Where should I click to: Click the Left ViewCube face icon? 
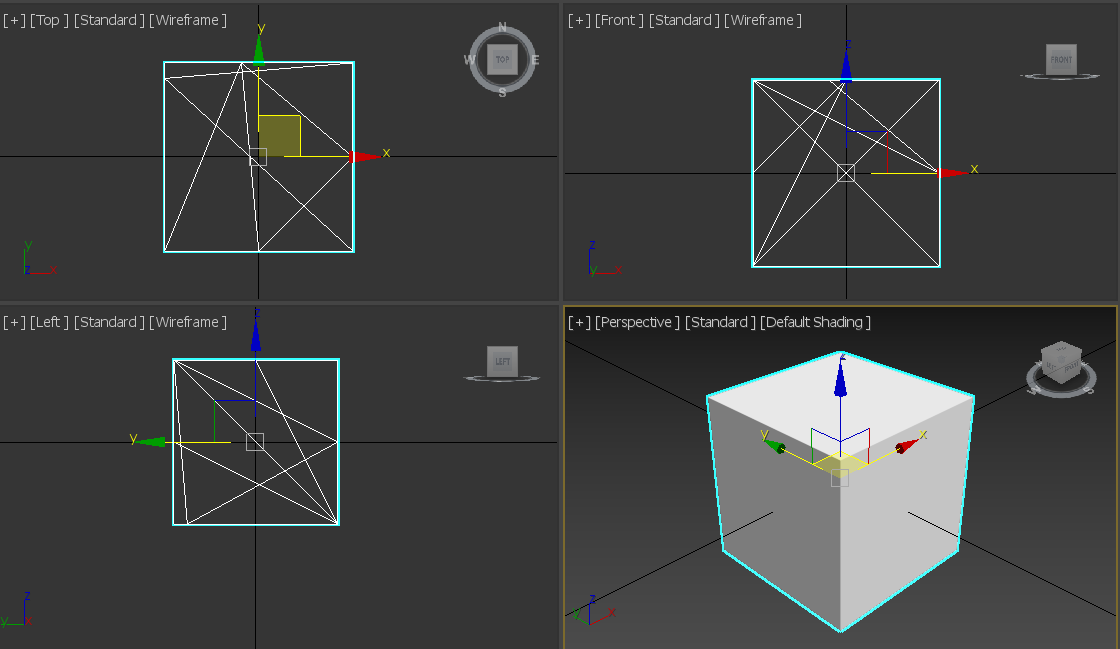500,362
